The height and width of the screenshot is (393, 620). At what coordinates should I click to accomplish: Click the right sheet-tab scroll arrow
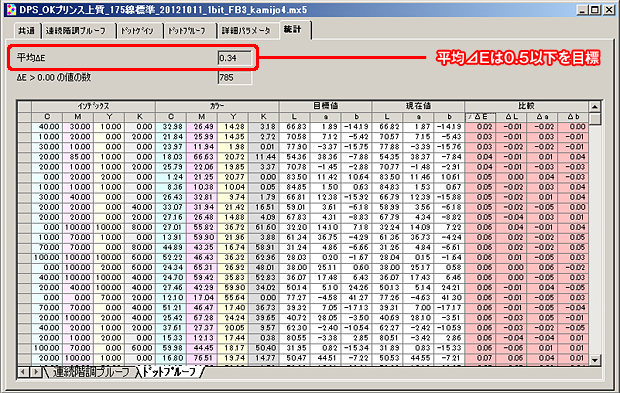click(x=36, y=372)
